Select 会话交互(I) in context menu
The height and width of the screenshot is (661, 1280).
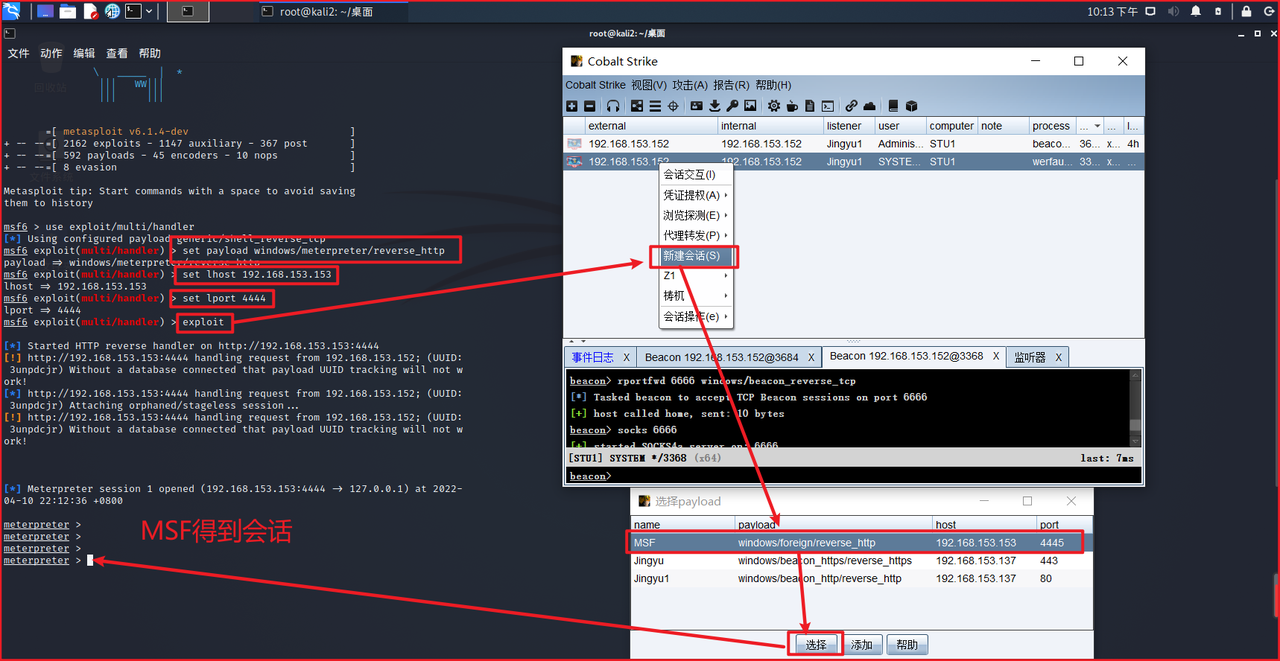click(696, 175)
